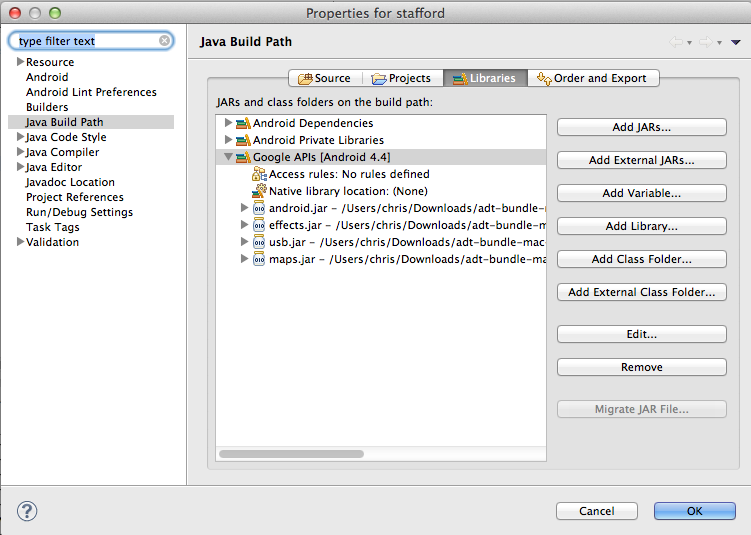Click the back navigation arrow icon
Image resolution: width=751 pixels, height=535 pixels.
click(x=677, y=42)
